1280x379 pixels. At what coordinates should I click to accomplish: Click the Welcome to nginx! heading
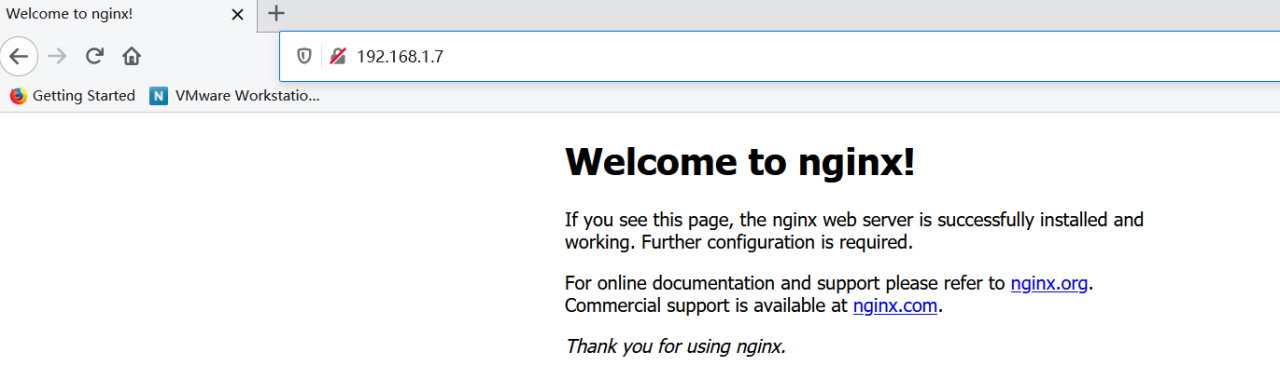click(x=740, y=161)
